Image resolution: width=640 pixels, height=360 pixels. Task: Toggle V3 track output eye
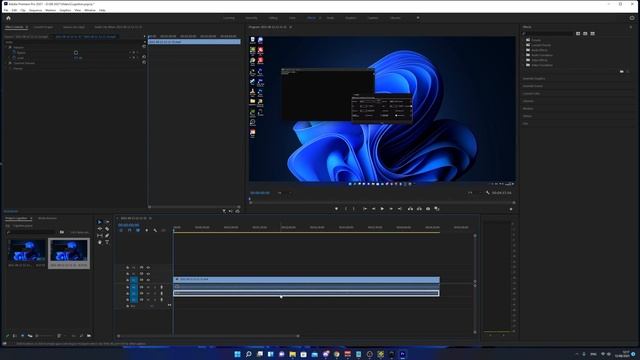tap(148, 268)
